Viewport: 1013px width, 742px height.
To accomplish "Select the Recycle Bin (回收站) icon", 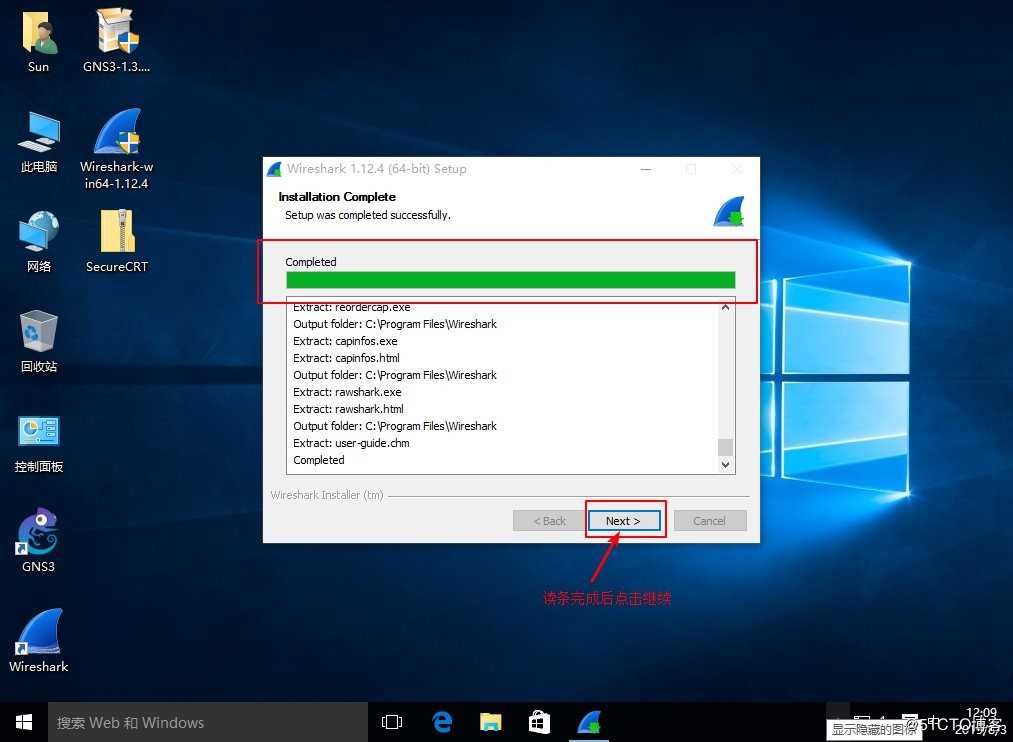I will (39, 341).
